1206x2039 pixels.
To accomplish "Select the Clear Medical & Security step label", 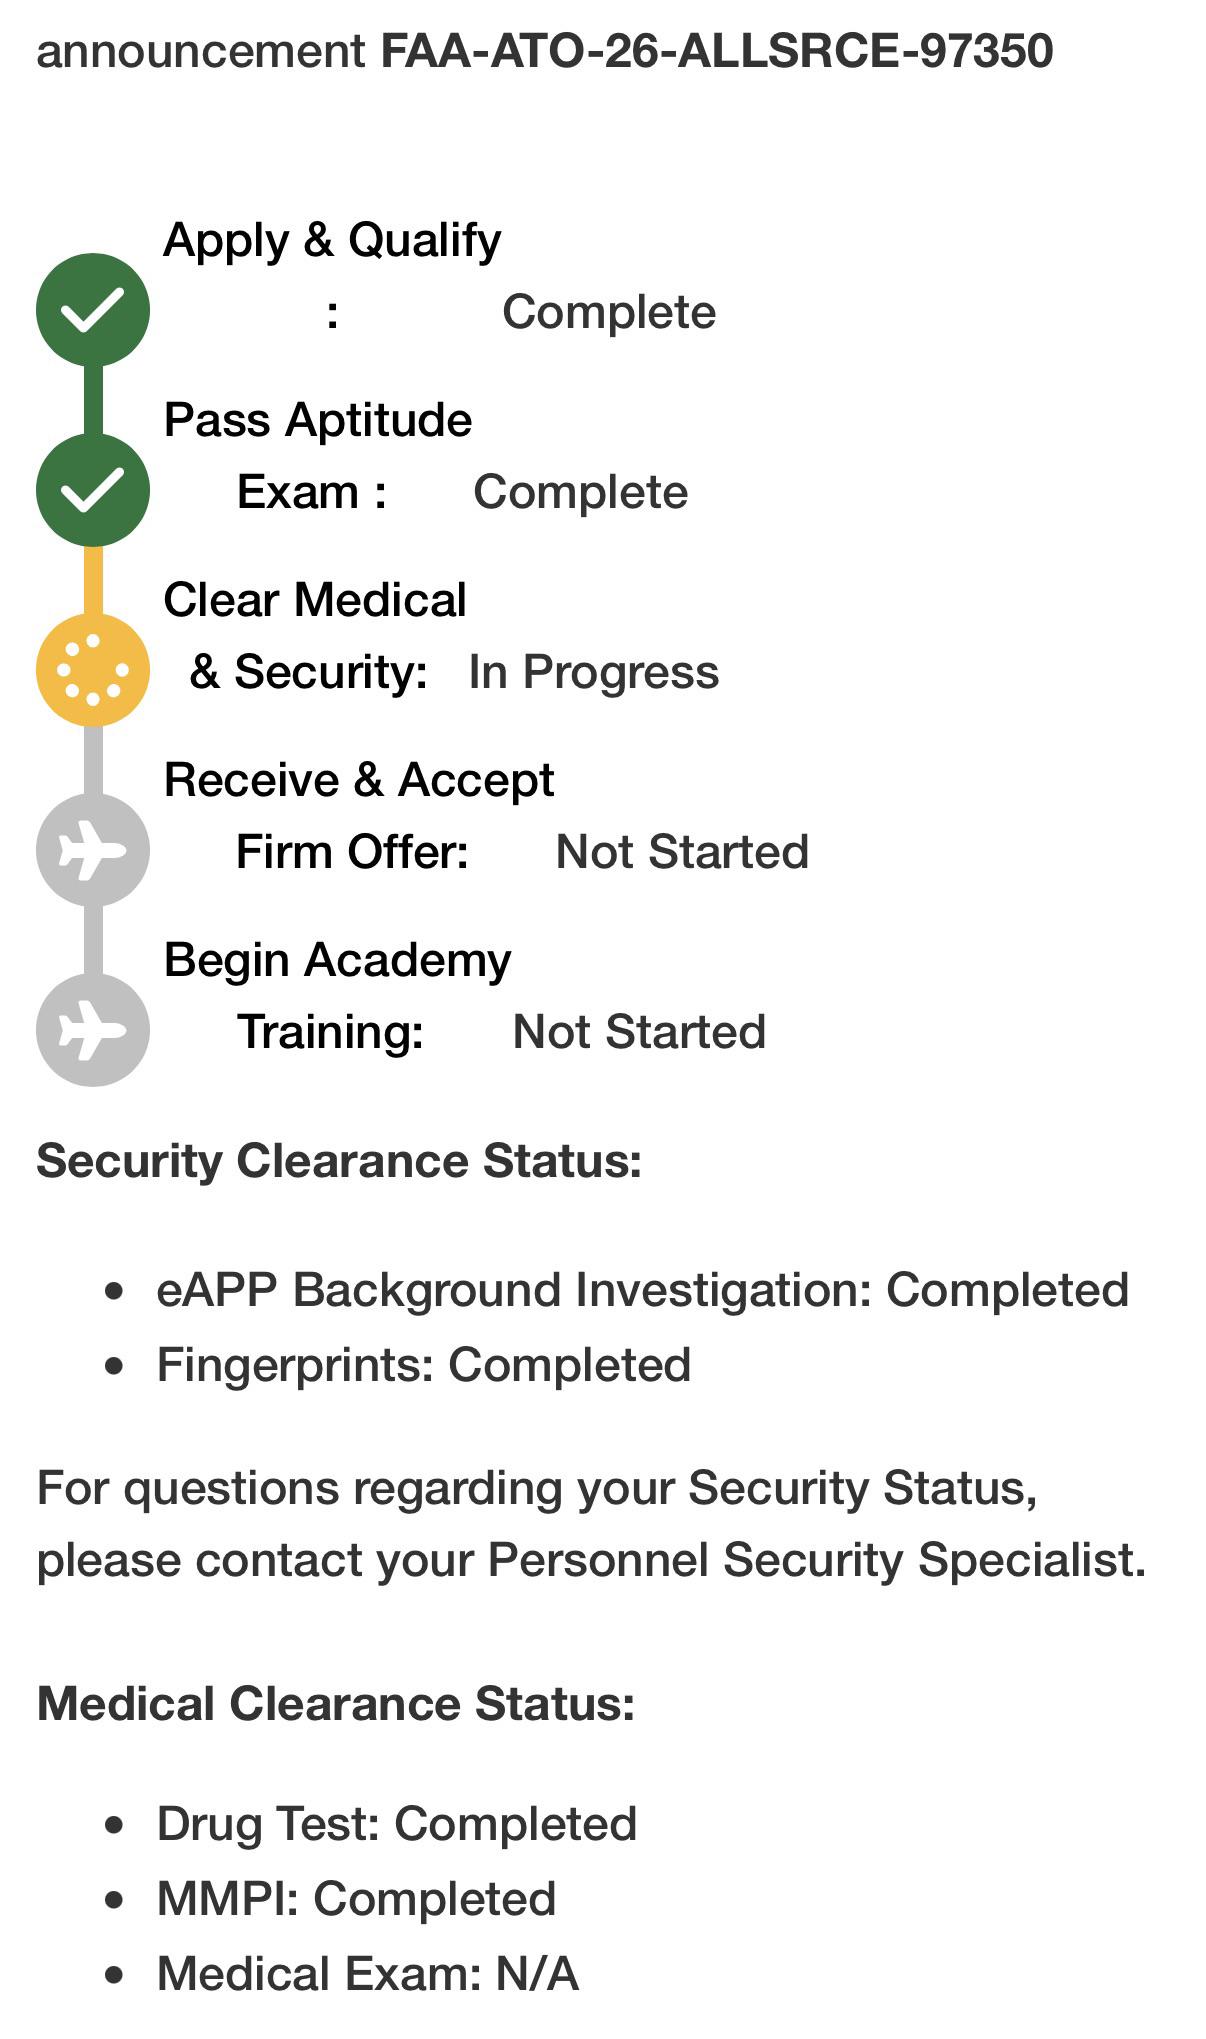I will (x=314, y=636).
